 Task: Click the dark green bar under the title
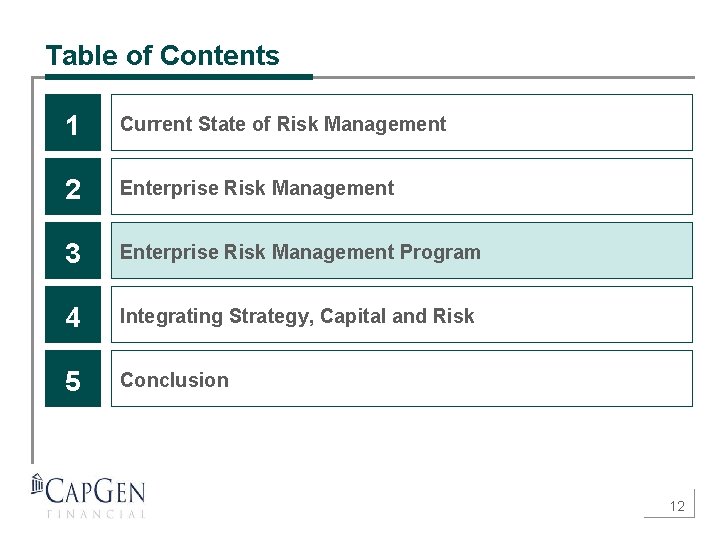(178, 76)
